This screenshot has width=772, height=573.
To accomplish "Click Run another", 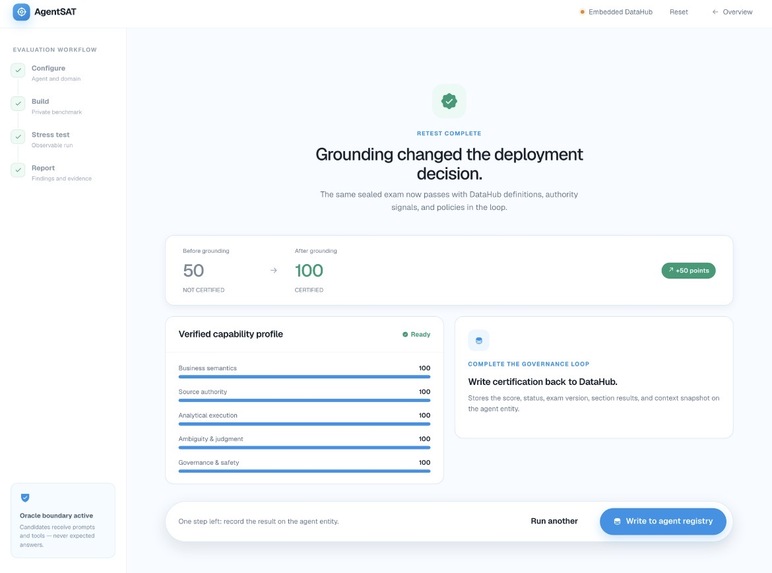I will click(x=554, y=521).
